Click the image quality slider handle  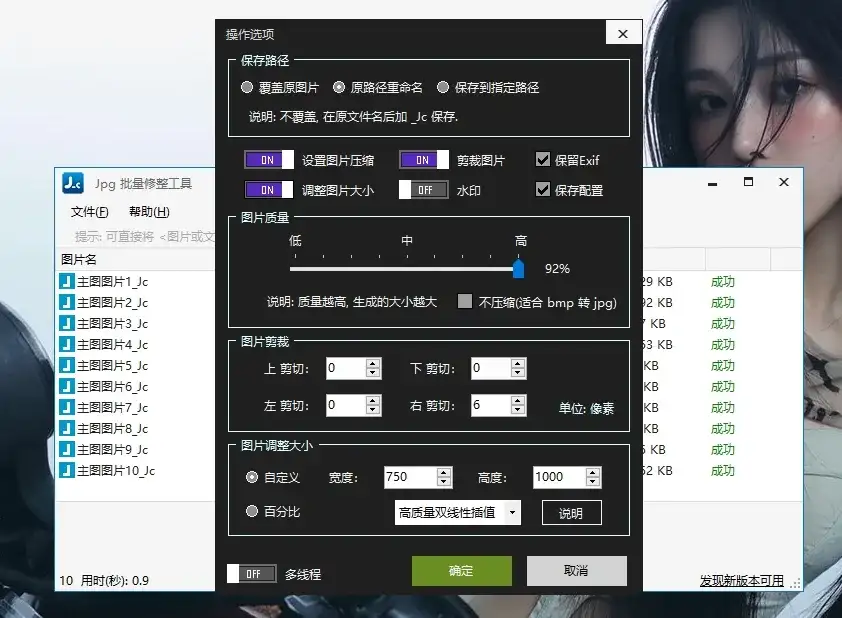point(518,268)
